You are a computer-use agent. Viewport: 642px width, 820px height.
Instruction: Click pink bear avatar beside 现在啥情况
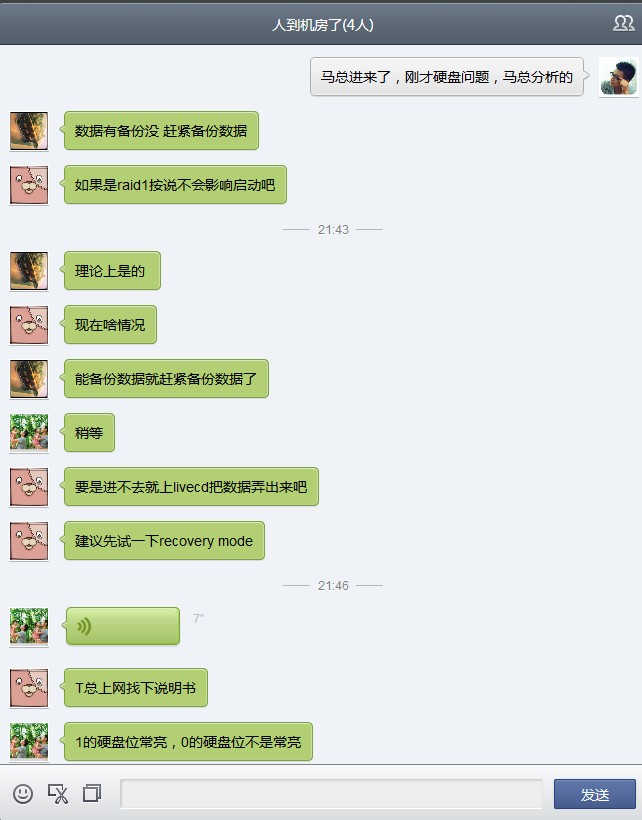(29, 325)
